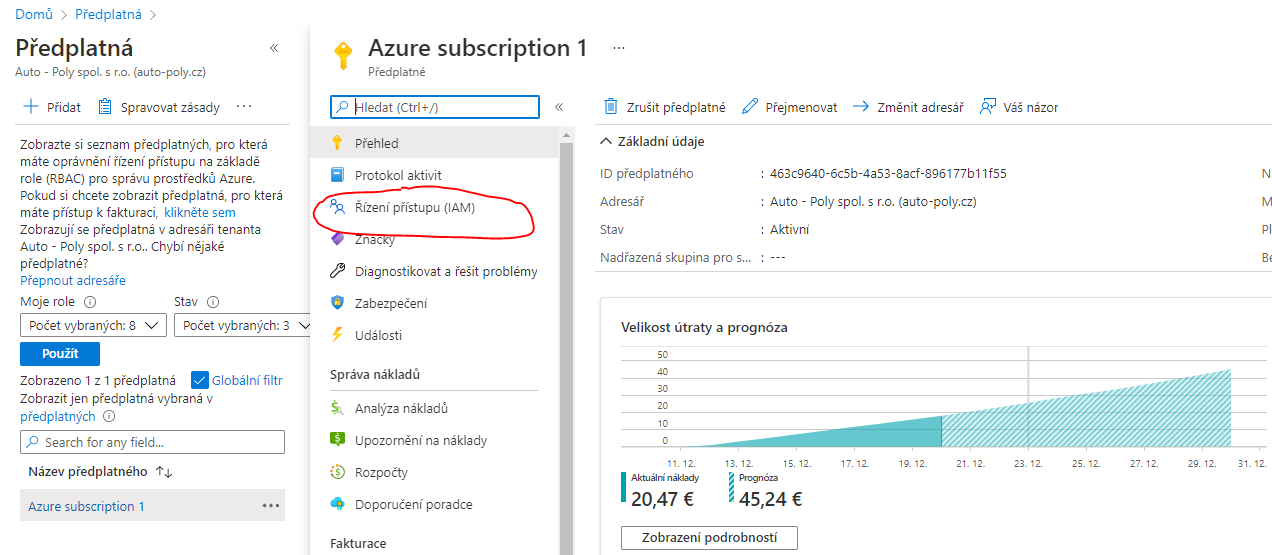Open the Moje role dropdown
Screen dimensions: 1272x555
[x=92, y=325]
